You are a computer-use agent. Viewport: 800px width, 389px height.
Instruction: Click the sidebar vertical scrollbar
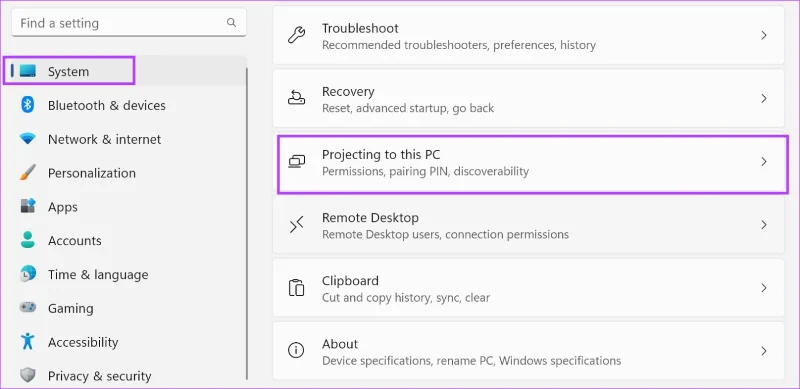point(247,224)
